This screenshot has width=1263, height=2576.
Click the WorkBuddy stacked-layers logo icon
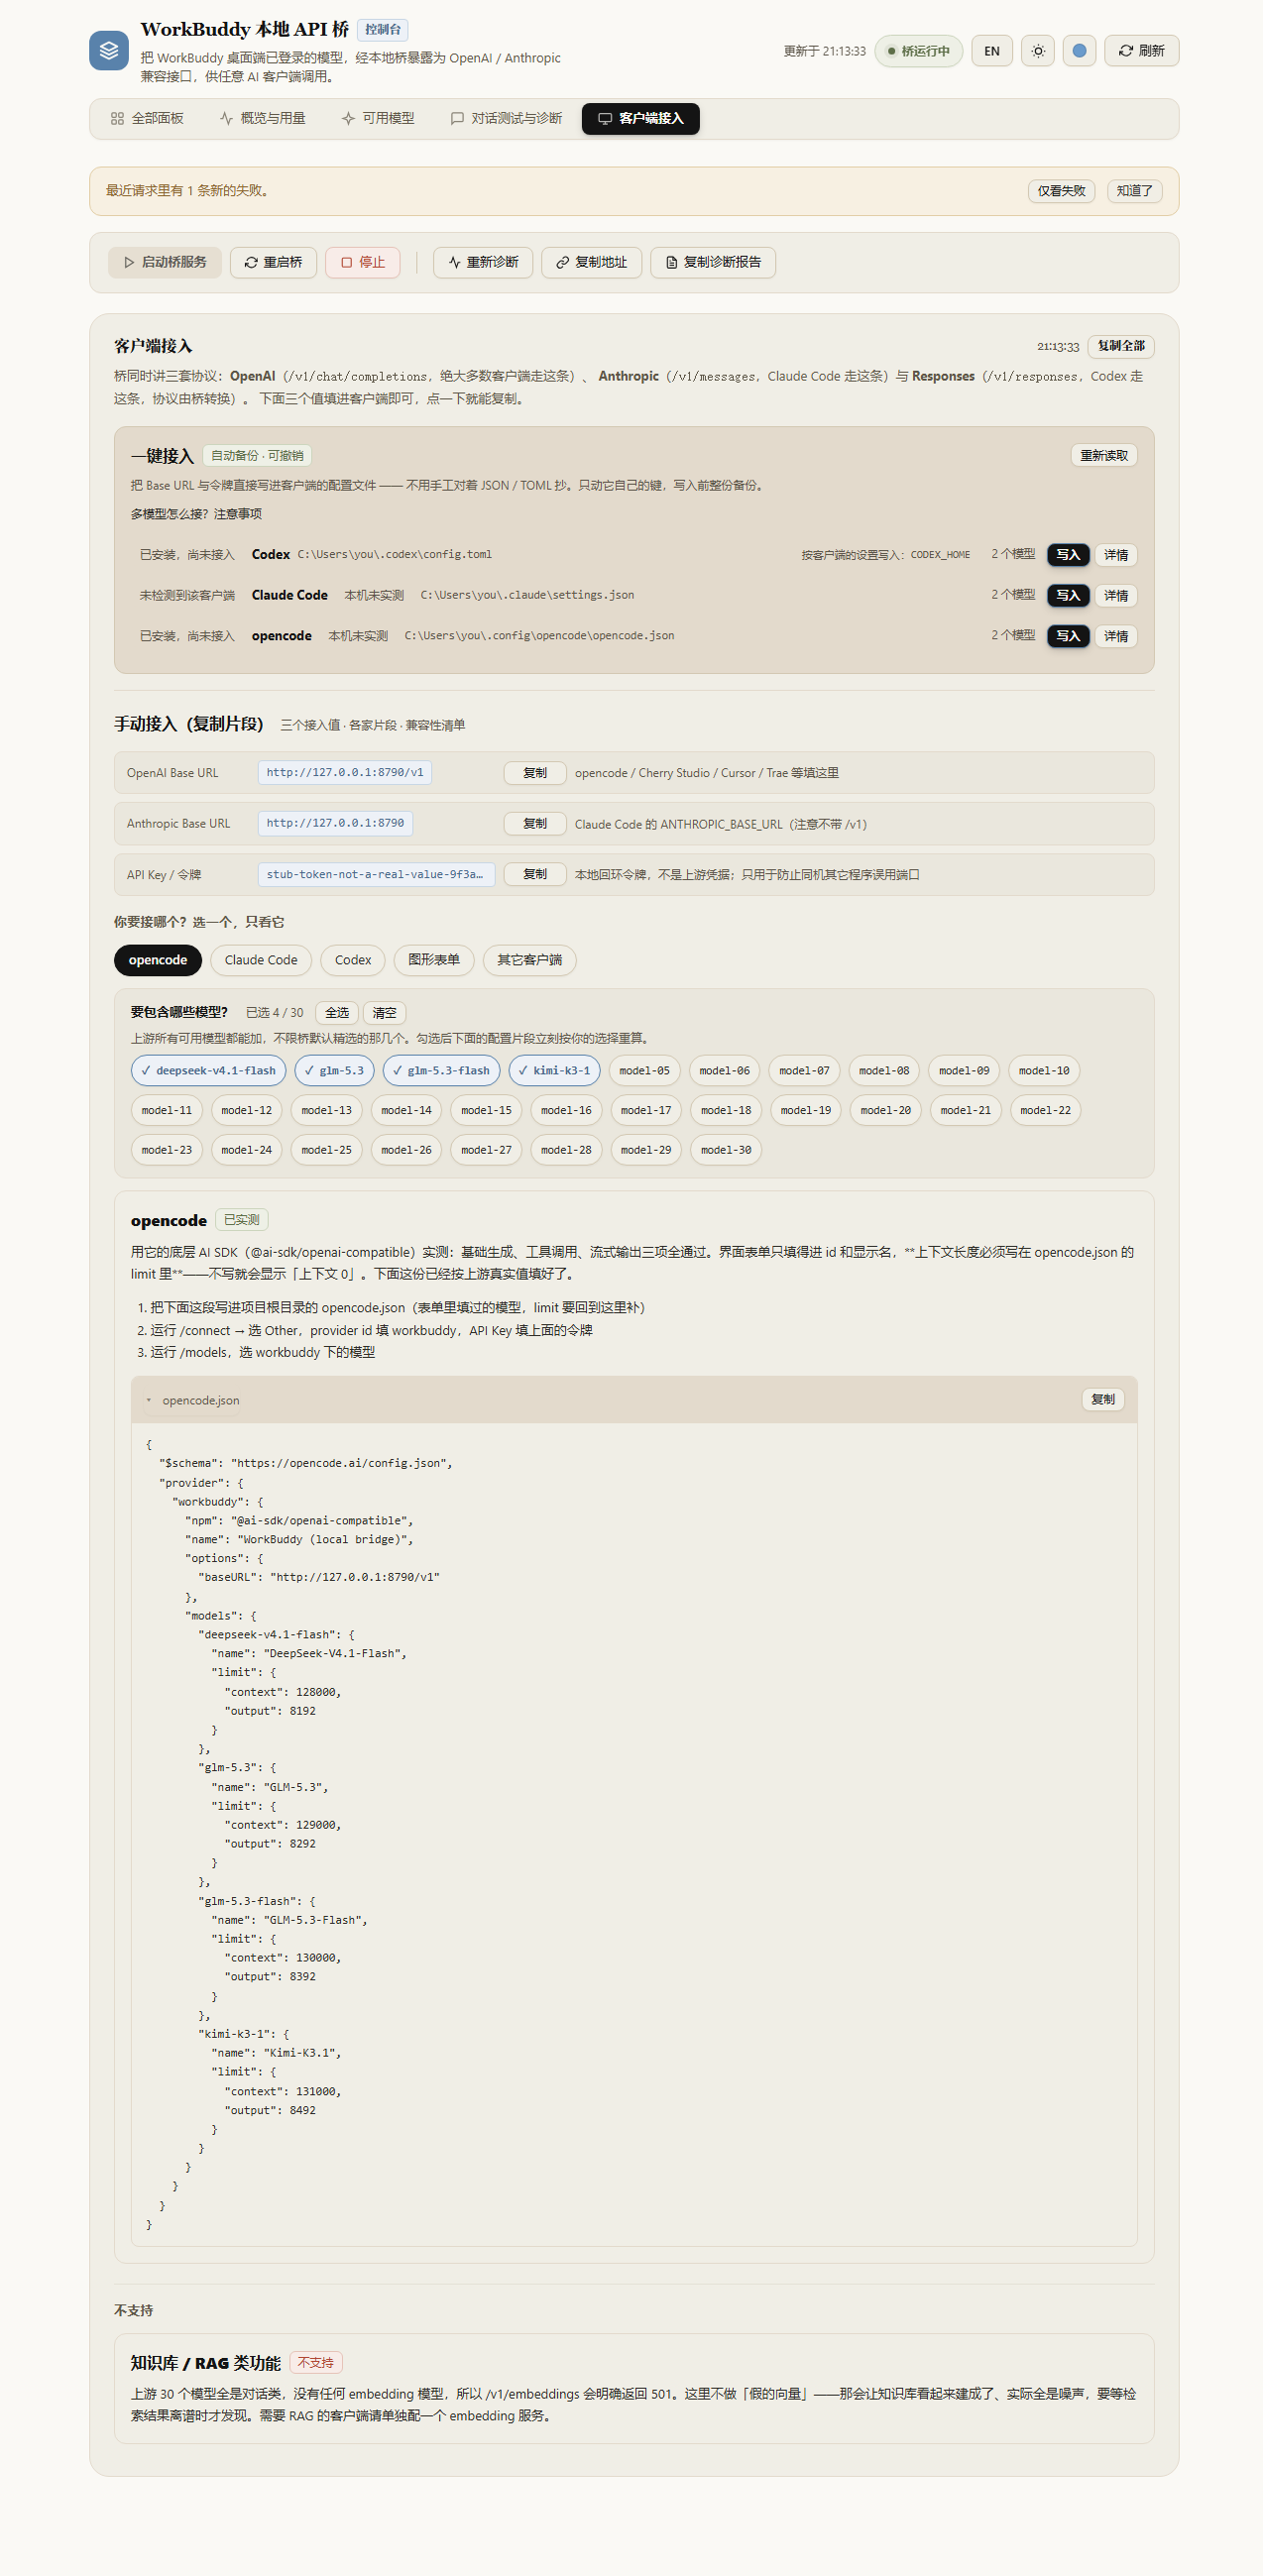click(x=109, y=51)
